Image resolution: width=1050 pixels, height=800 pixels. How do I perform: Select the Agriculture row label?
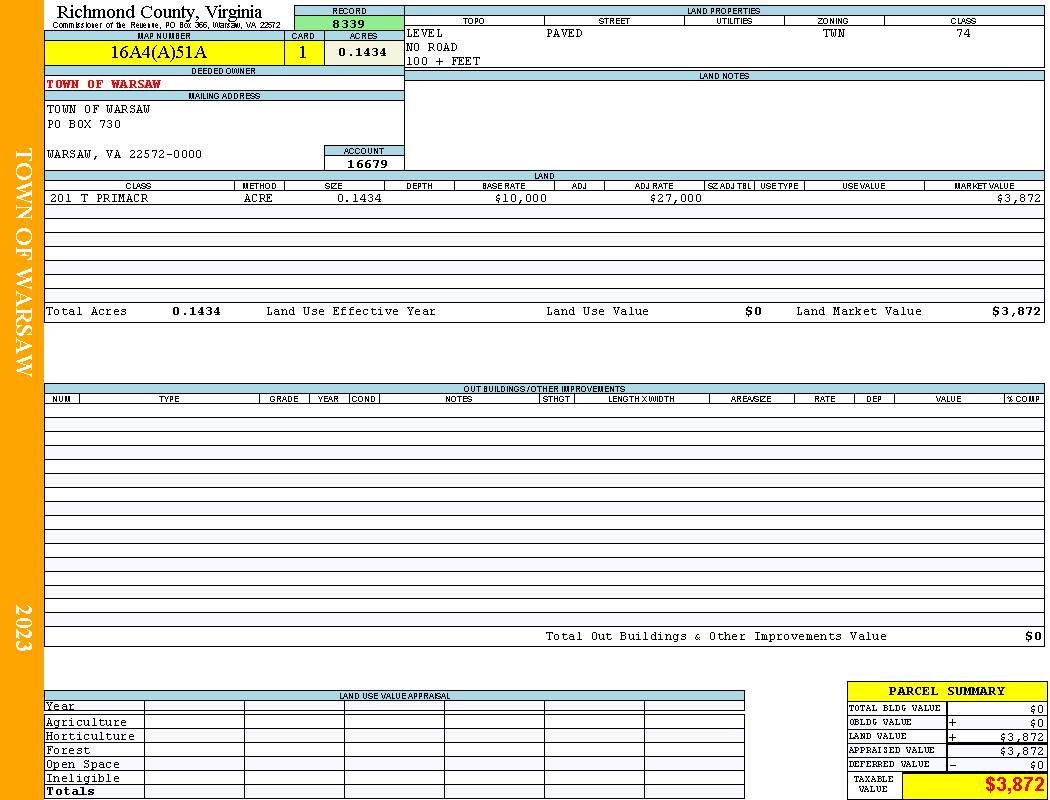(x=86, y=722)
